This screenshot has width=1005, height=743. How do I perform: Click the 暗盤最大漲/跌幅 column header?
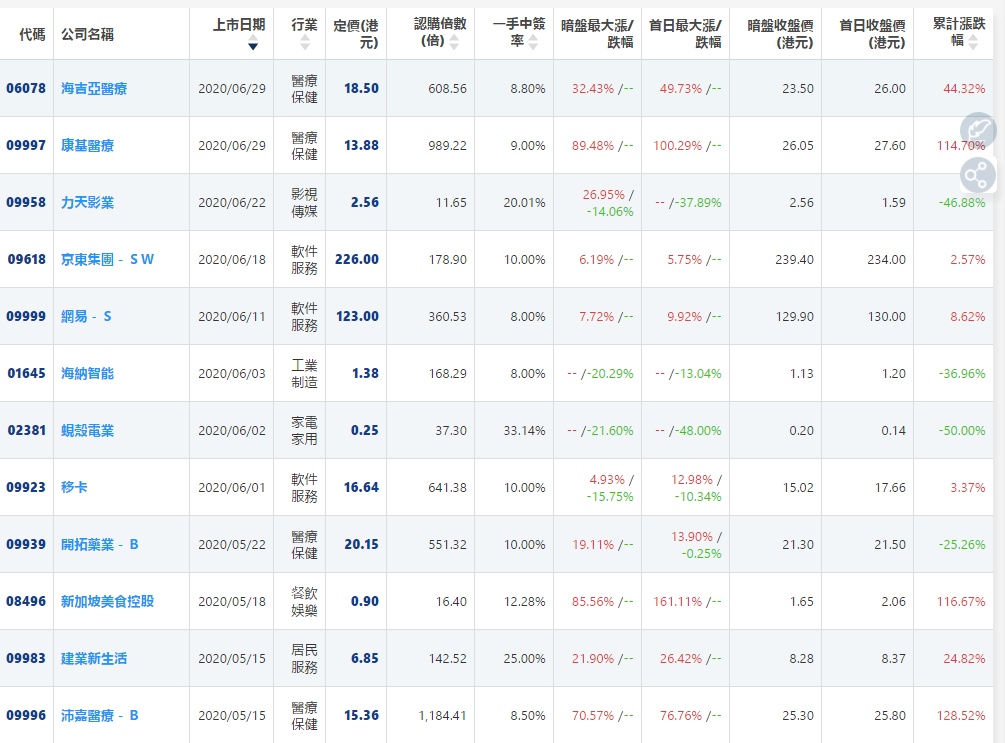[597, 33]
